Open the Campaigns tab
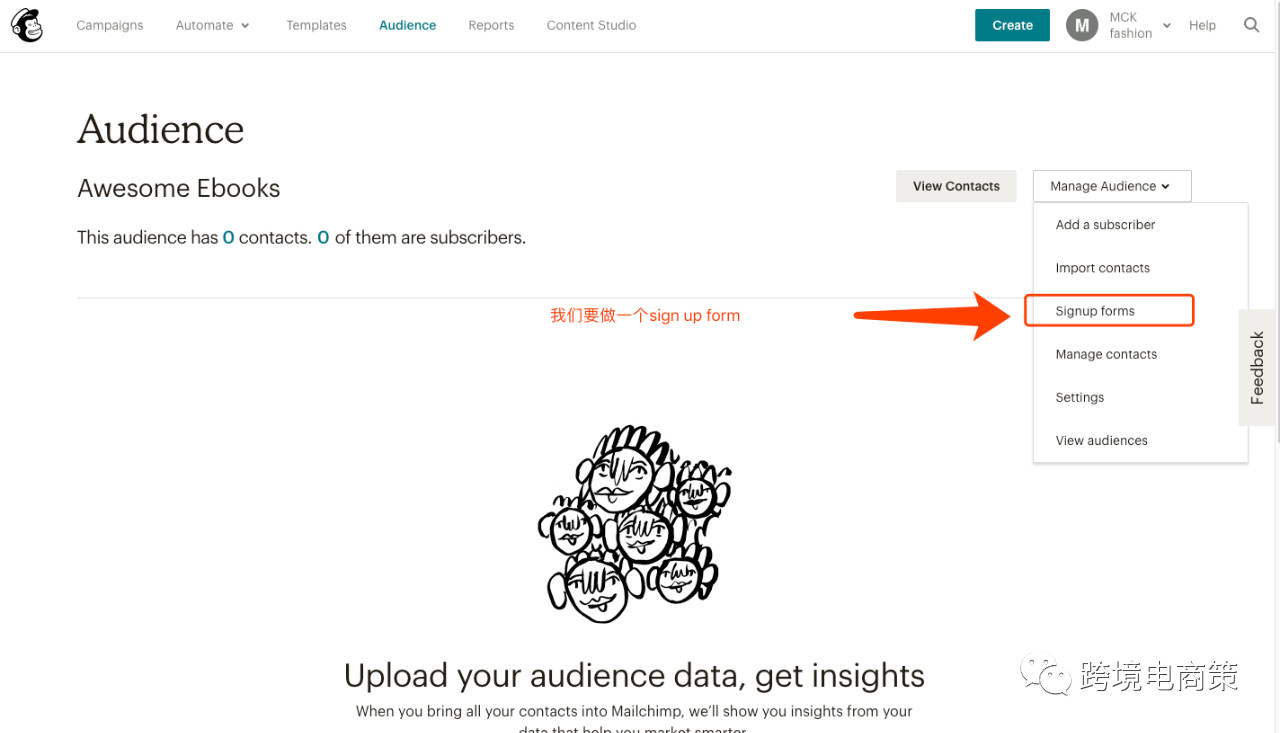This screenshot has height=733, width=1280. pyautogui.click(x=110, y=25)
